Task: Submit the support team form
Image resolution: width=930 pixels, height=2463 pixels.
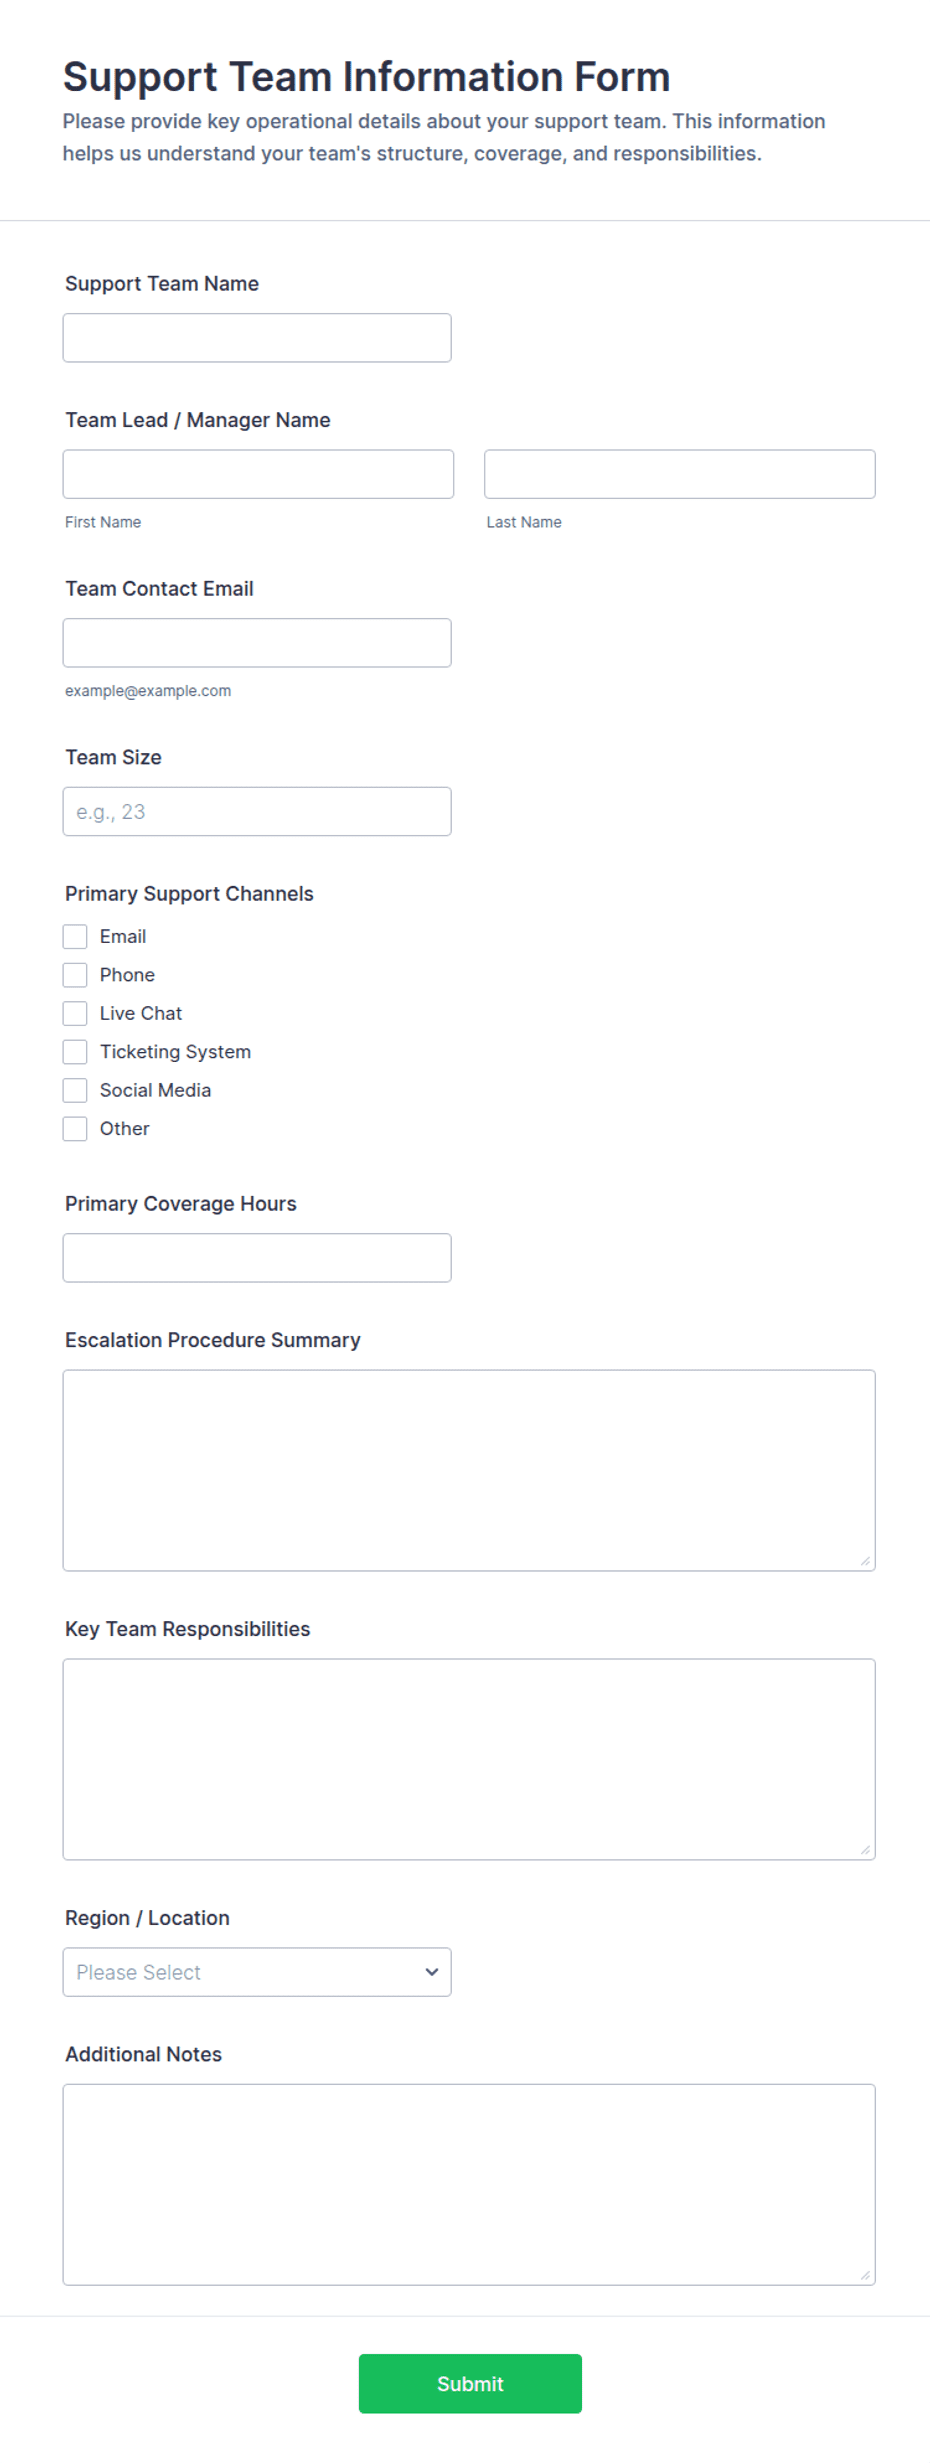Action: click(x=470, y=2384)
